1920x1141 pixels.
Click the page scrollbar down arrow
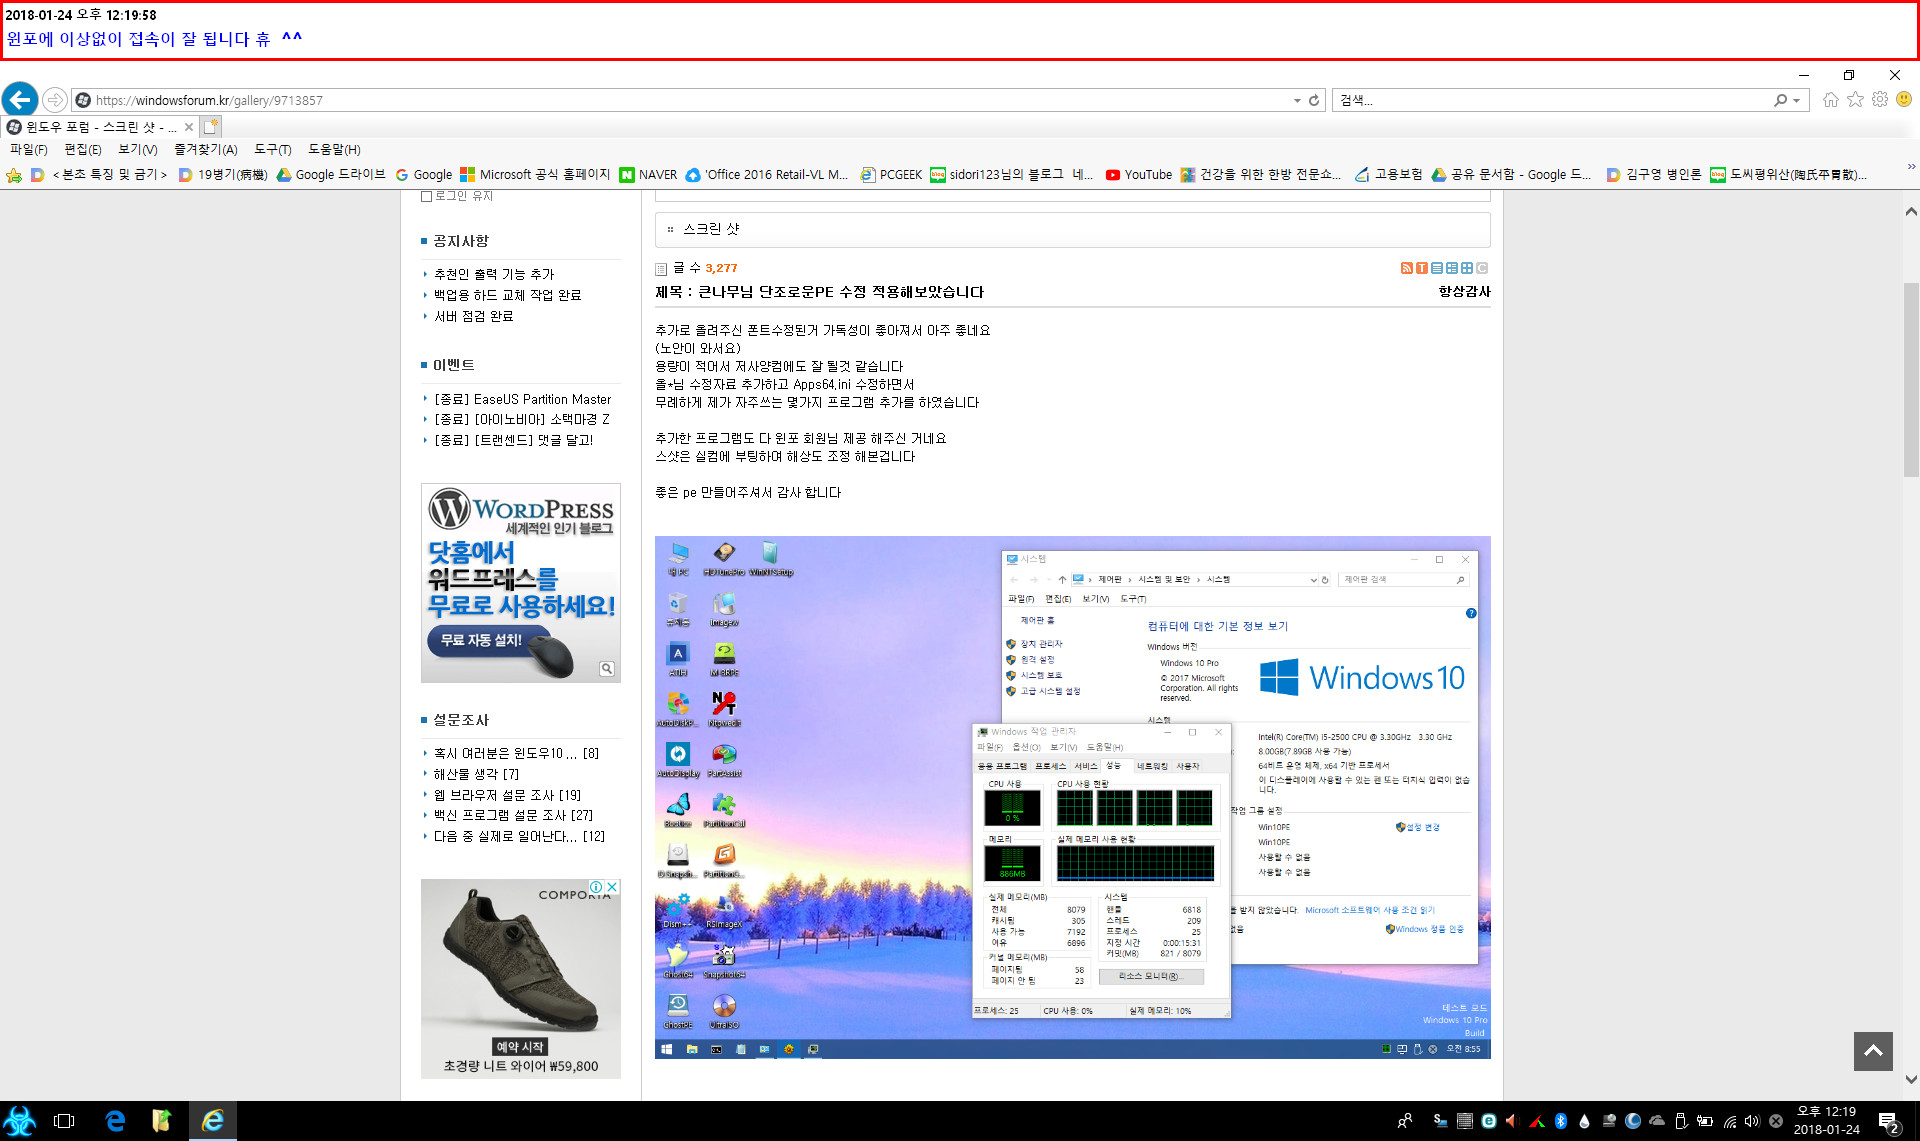click(x=1911, y=1080)
